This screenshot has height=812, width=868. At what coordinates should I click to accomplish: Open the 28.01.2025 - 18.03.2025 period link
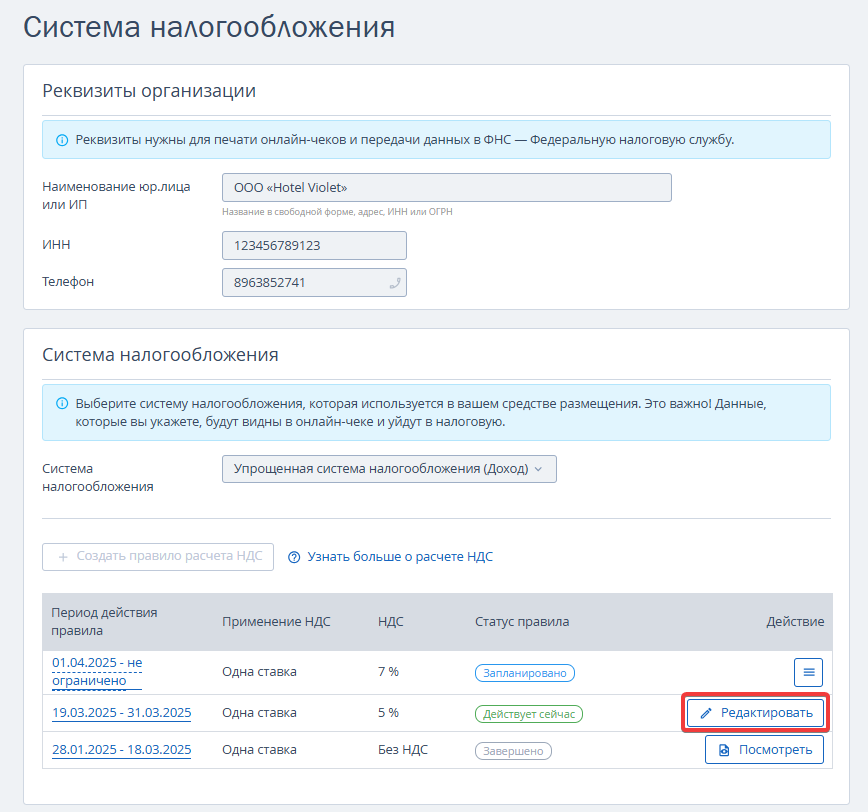121,749
